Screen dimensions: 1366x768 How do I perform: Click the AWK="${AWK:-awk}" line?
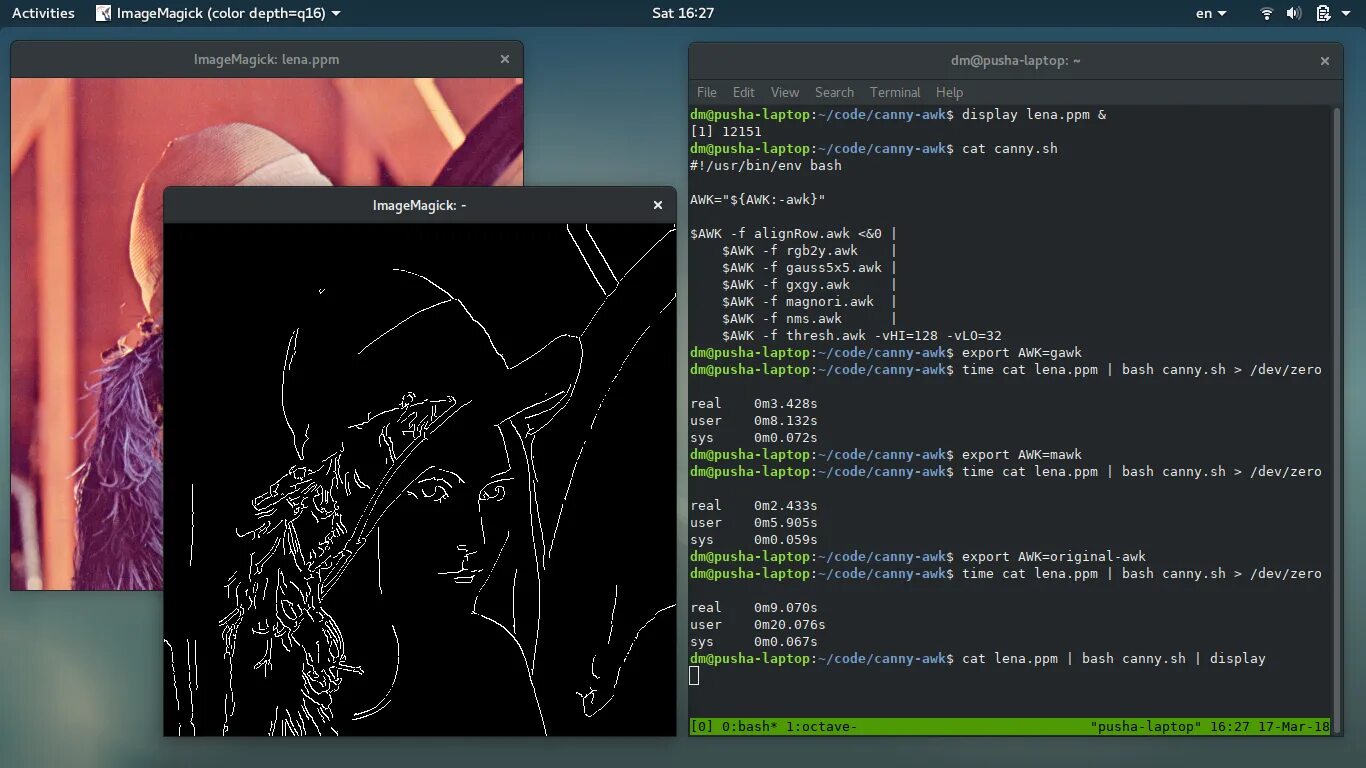click(758, 200)
